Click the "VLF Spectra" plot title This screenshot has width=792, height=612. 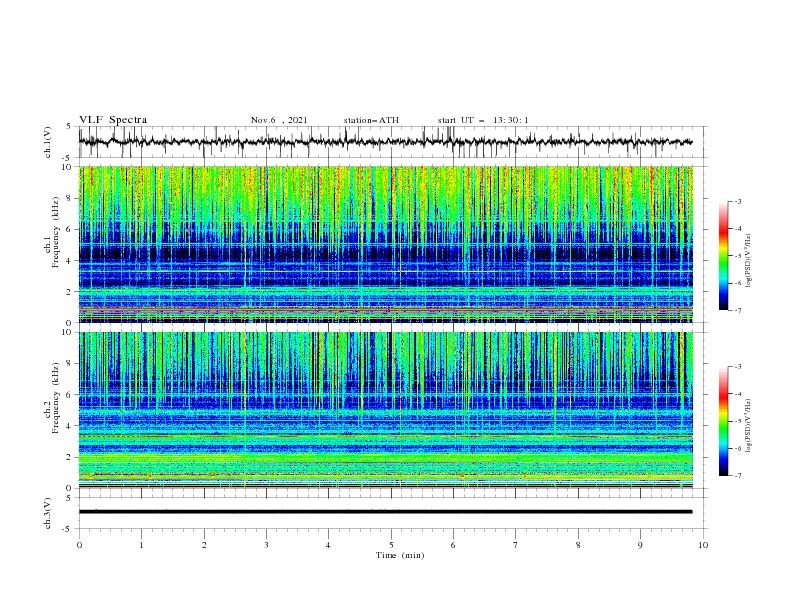(113, 120)
